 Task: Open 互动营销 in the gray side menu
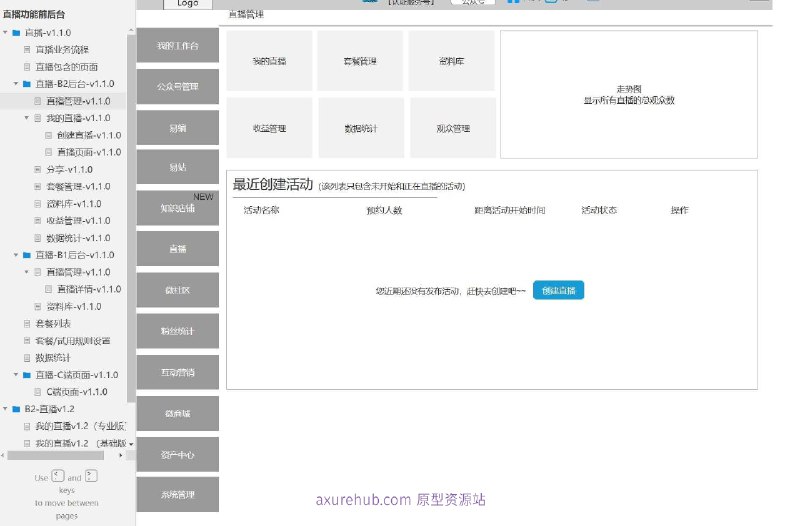178,372
